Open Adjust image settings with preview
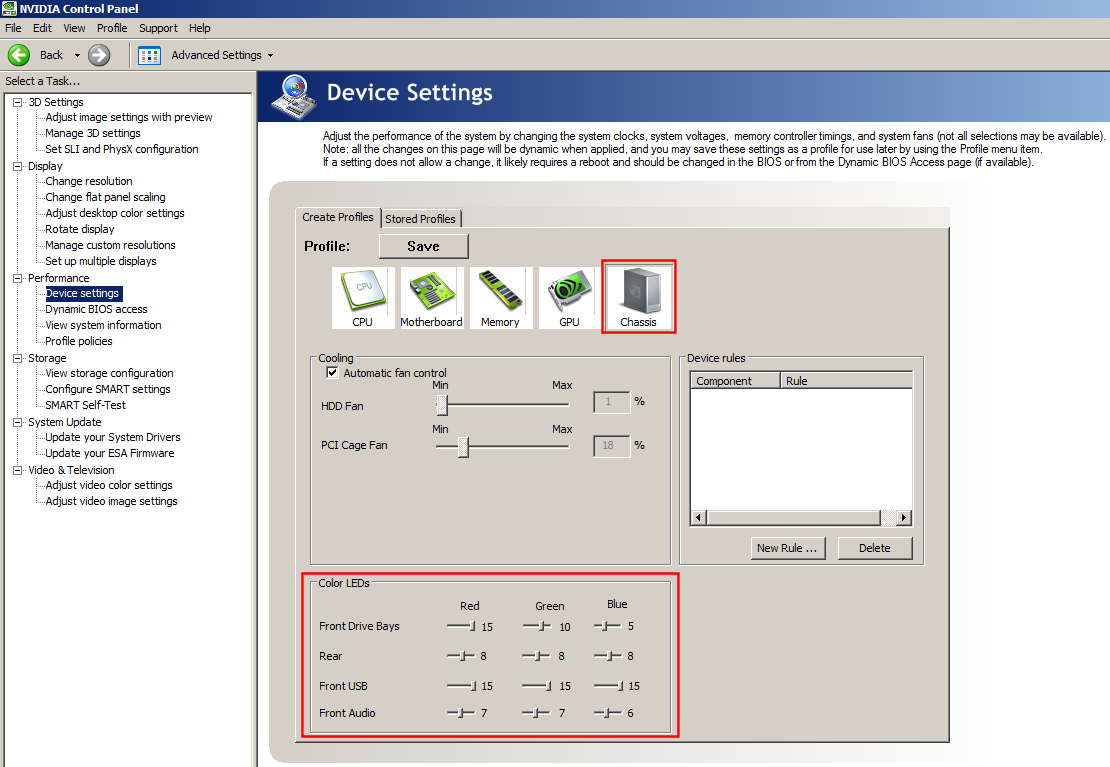Screen dimensions: 1110x767 tap(129, 118)
